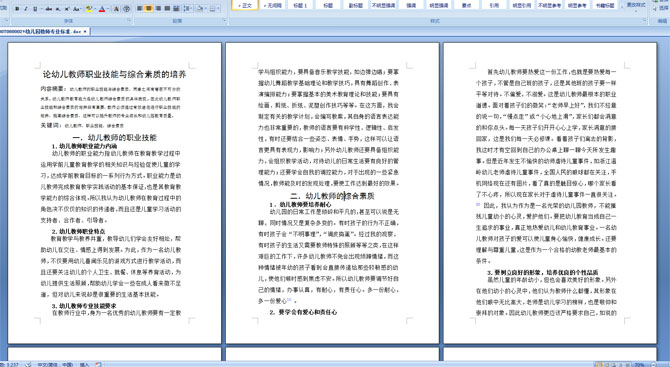Viewport: 670px width, 367px height.
Task: Open the Styles pane launcher
Action: coord(645,20)
